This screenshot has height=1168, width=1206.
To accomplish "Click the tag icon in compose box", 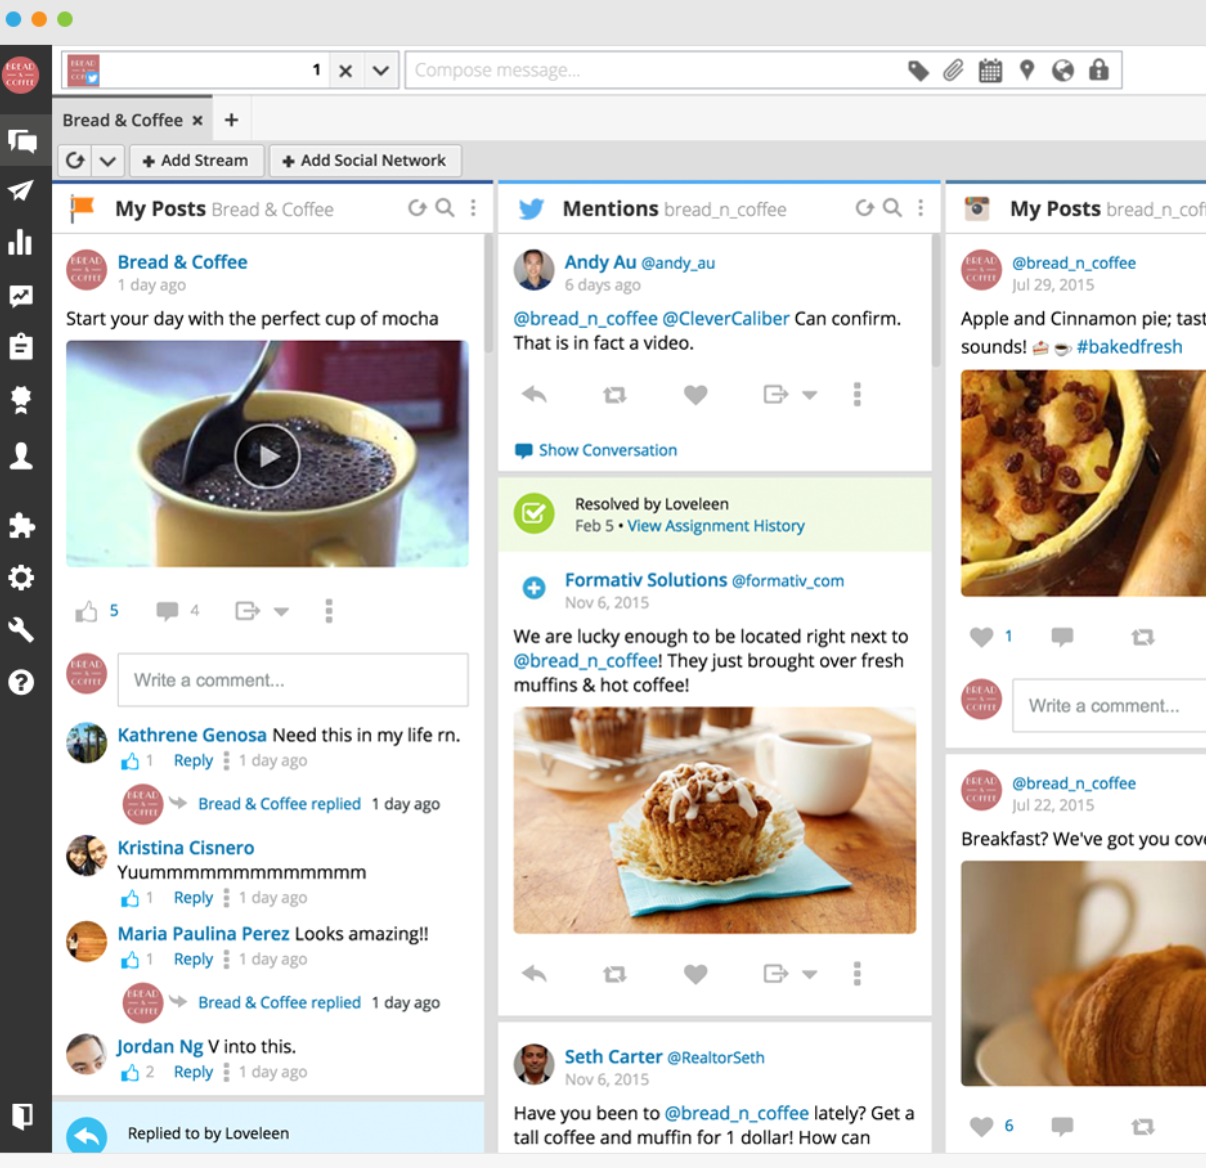I will [918, 70].
